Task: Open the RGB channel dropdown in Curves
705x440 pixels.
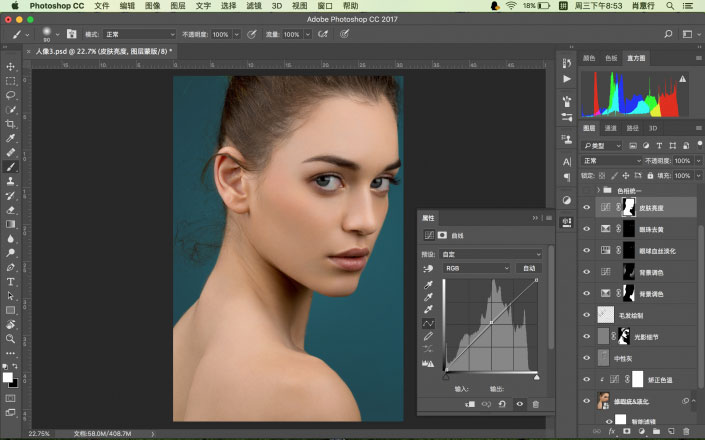Action: [x=476, y=268]
